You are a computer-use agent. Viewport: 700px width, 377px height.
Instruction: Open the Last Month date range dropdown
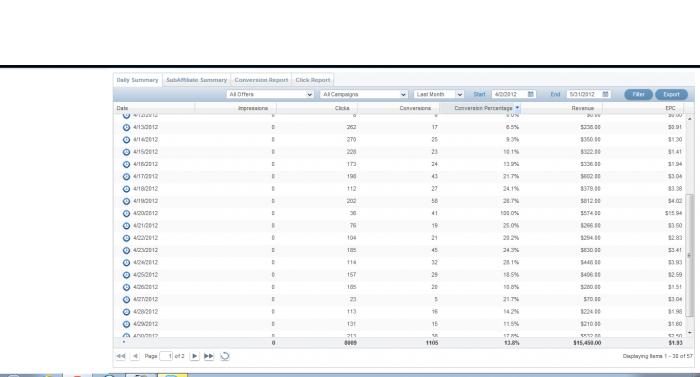click(x=438, y=94)
